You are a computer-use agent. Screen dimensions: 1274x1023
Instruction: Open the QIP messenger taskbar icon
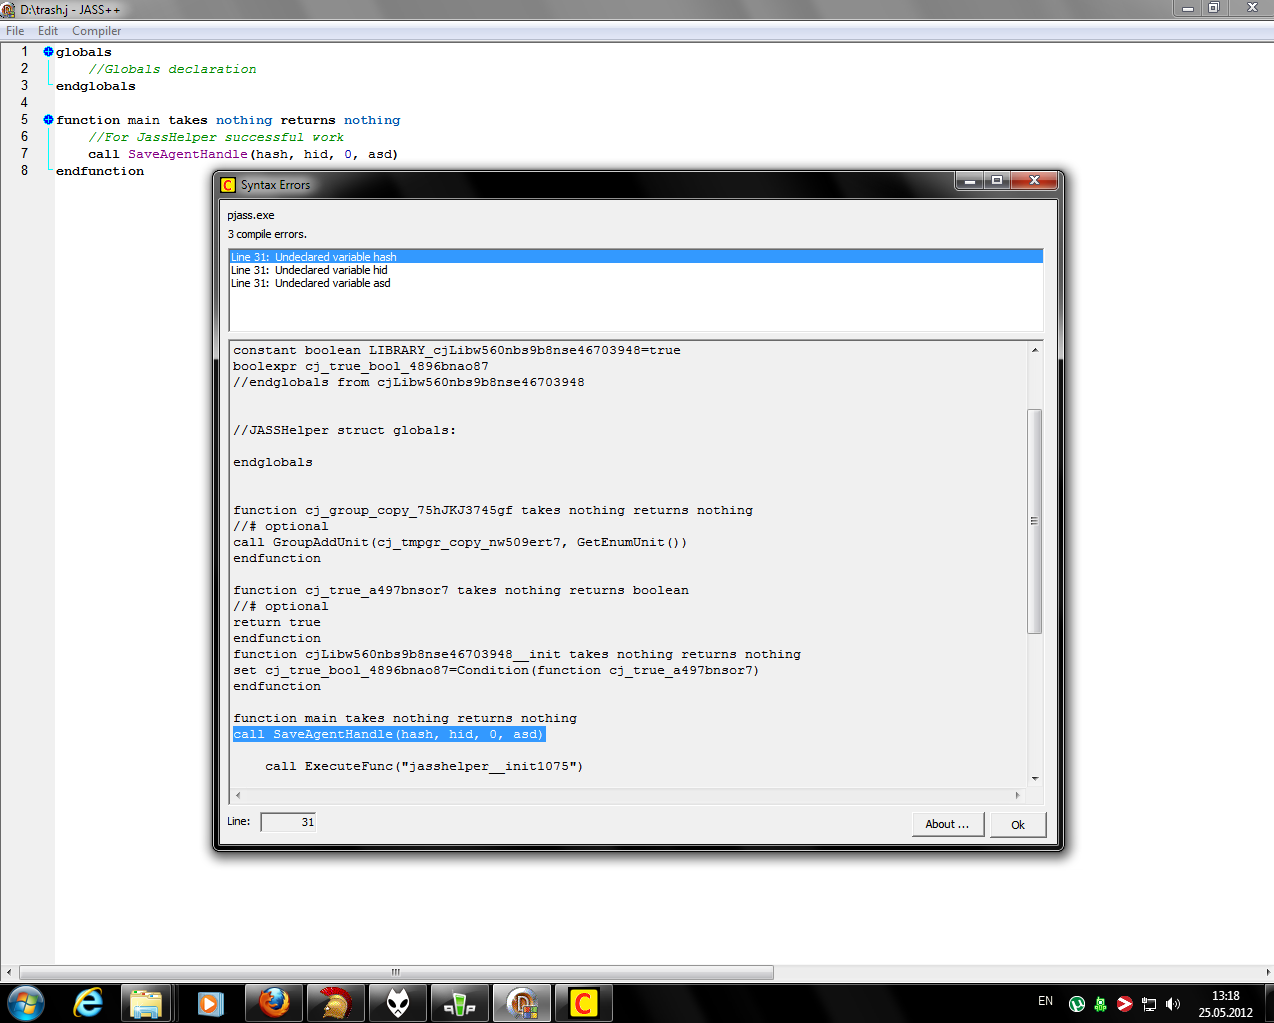(x=459, y=1003)
